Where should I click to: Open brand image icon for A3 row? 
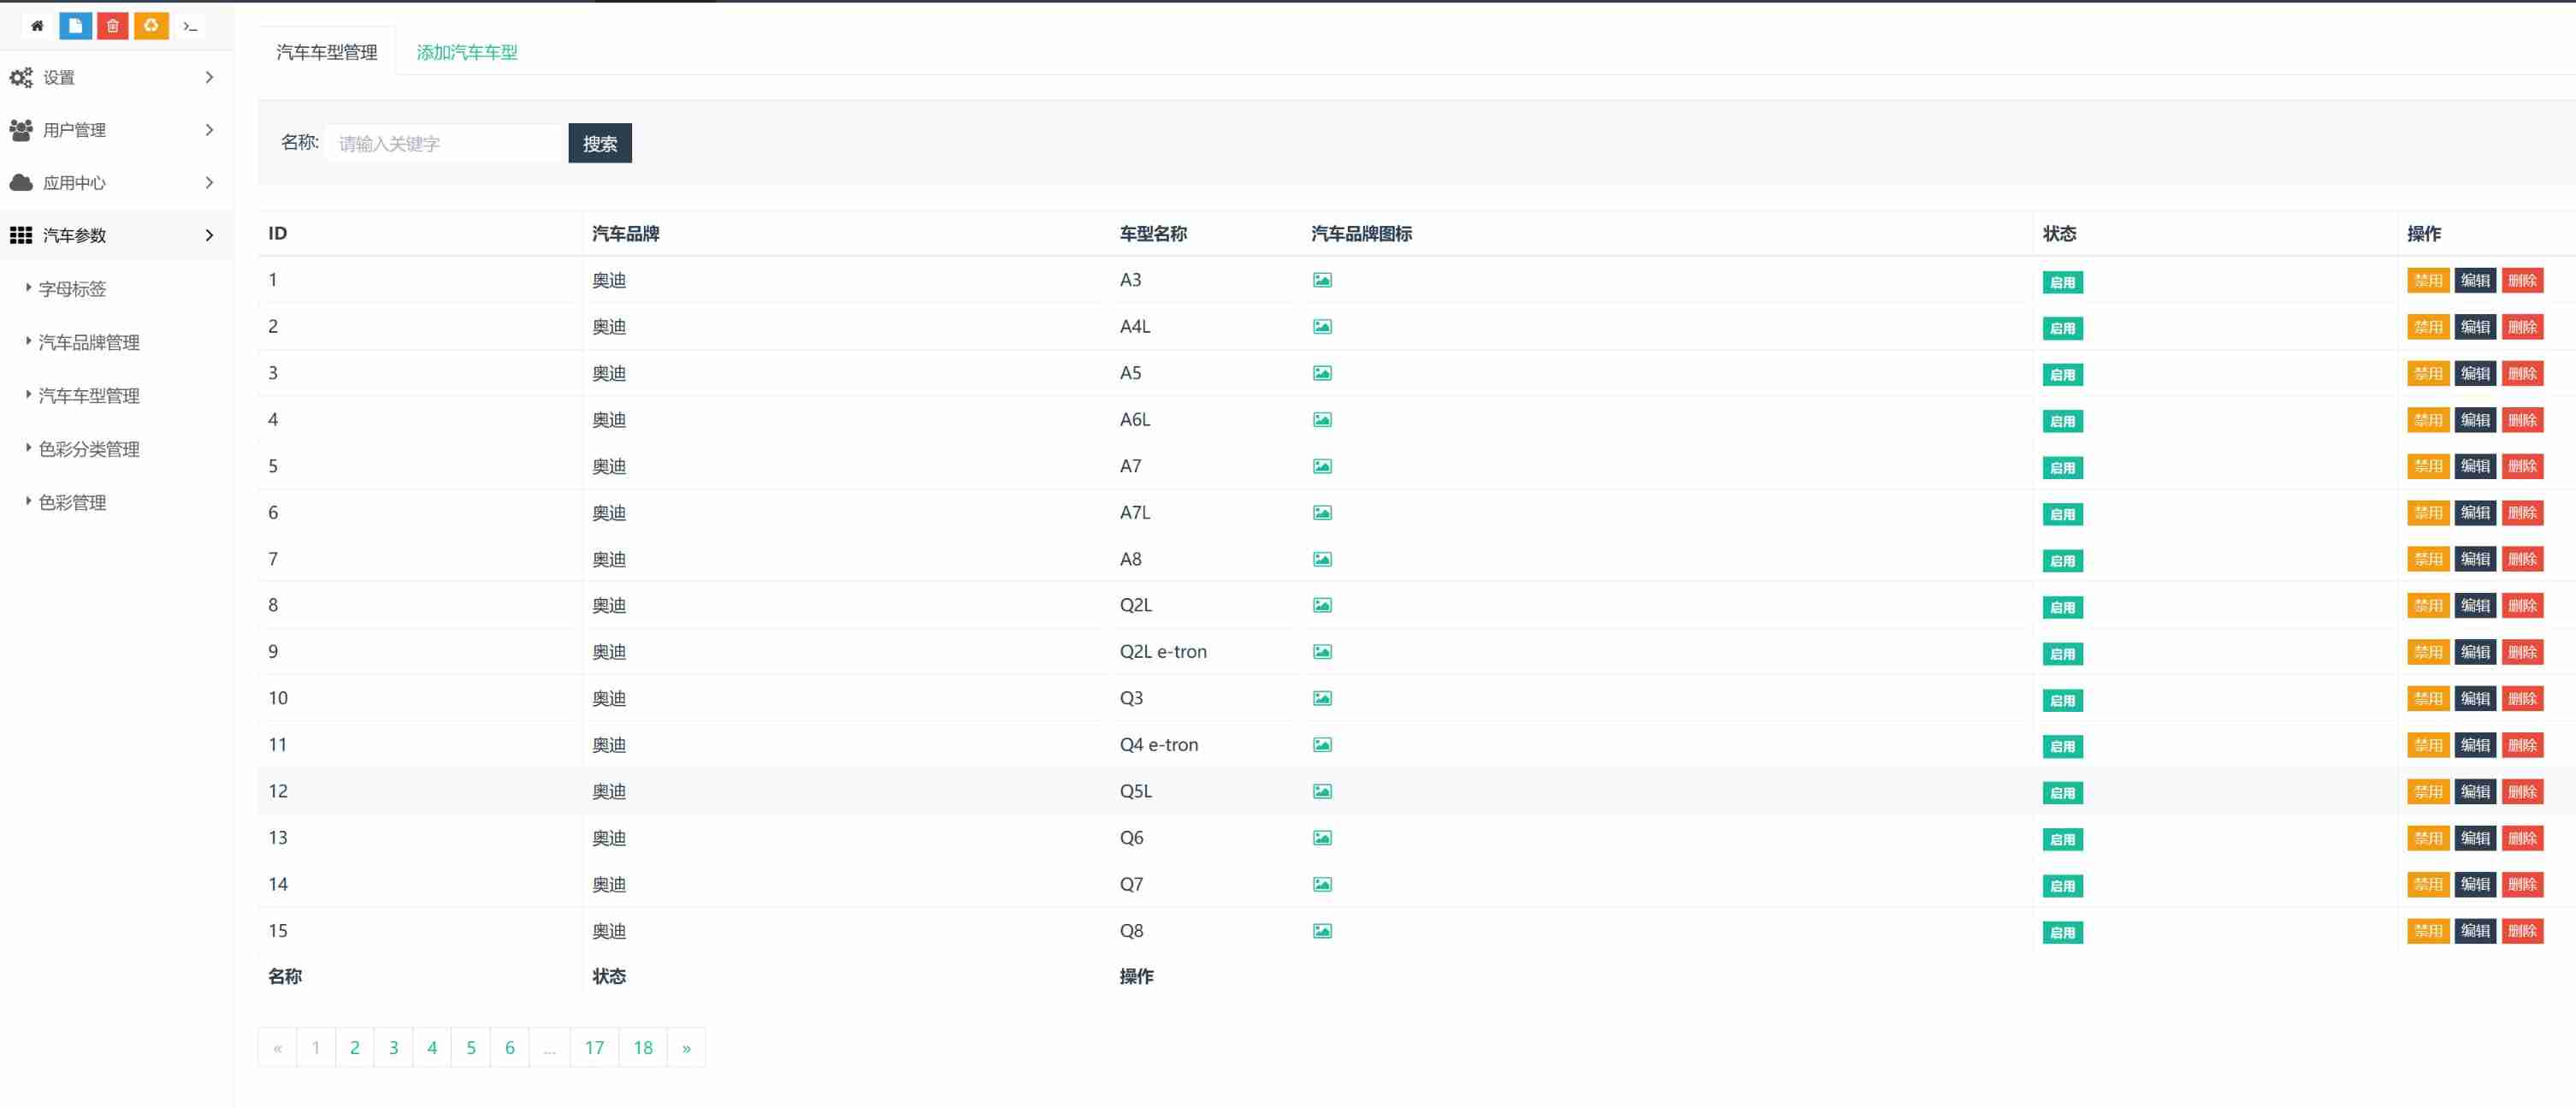[x=1322, y=281]
